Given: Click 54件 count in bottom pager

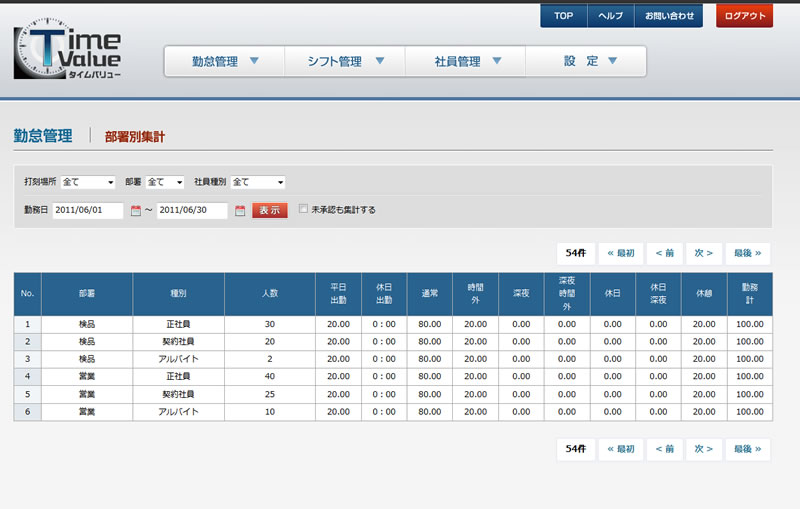Looking at the screenshot, I should coord(576,449).
